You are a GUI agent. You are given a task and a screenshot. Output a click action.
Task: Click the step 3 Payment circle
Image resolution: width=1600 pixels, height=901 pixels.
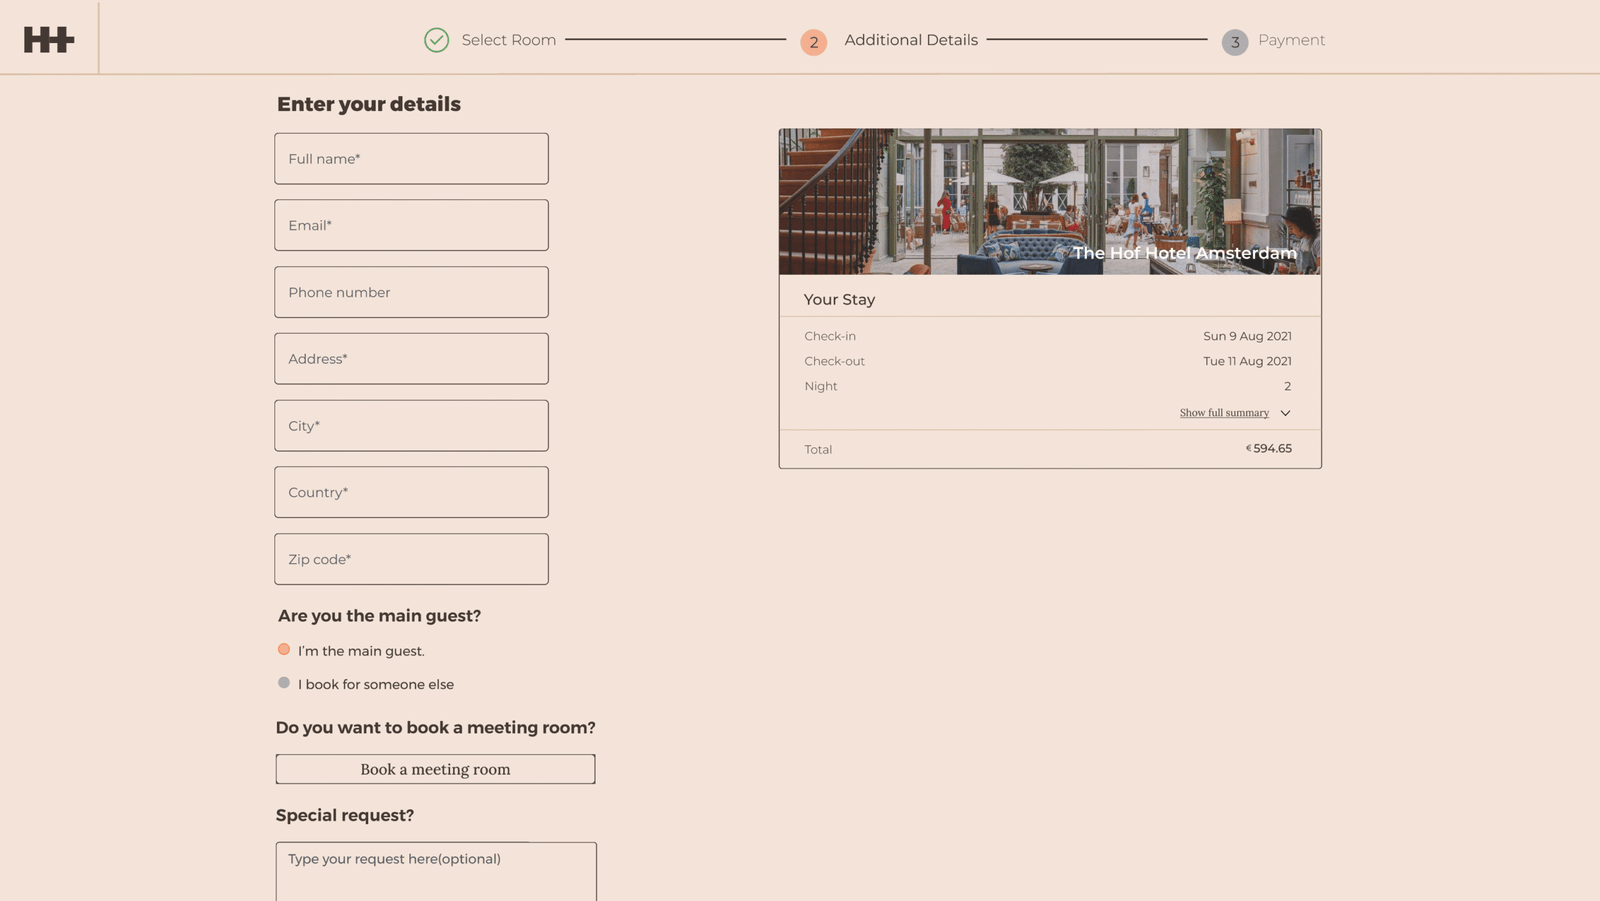1235,41
